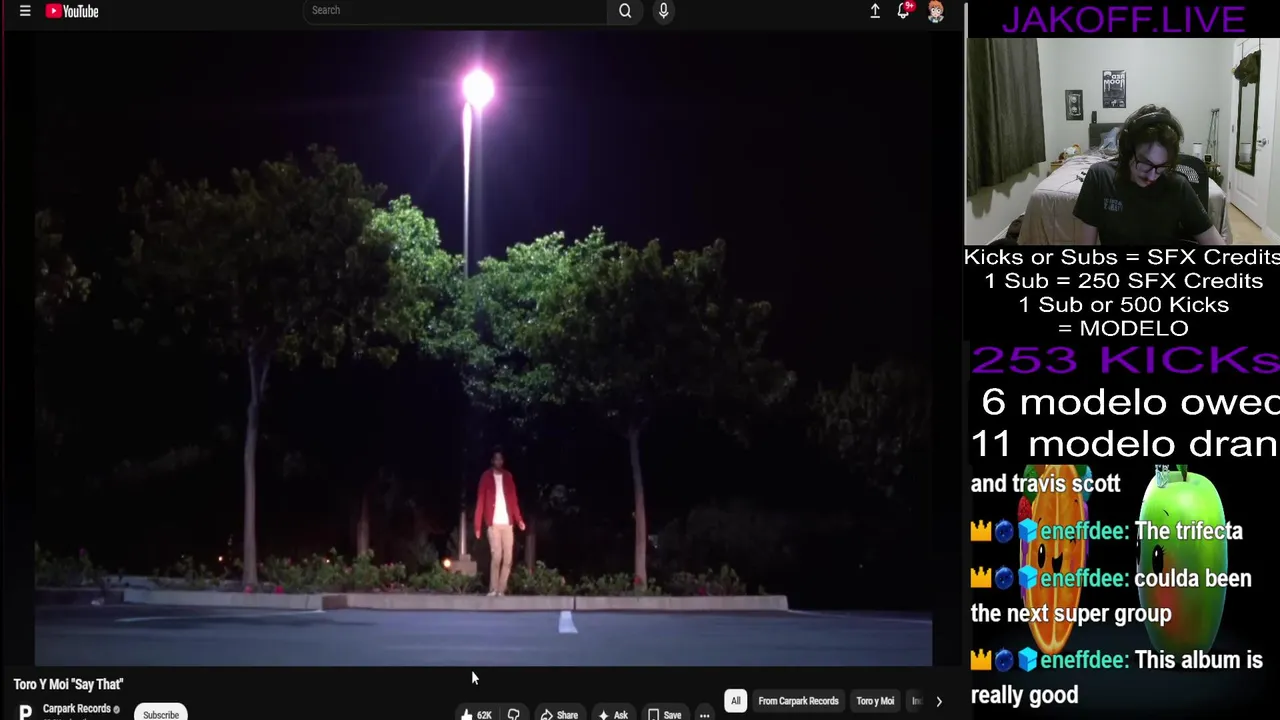Click the streamer webcam feed
The width and height of the screenshot is (1280, 720).
point(1122,141)
